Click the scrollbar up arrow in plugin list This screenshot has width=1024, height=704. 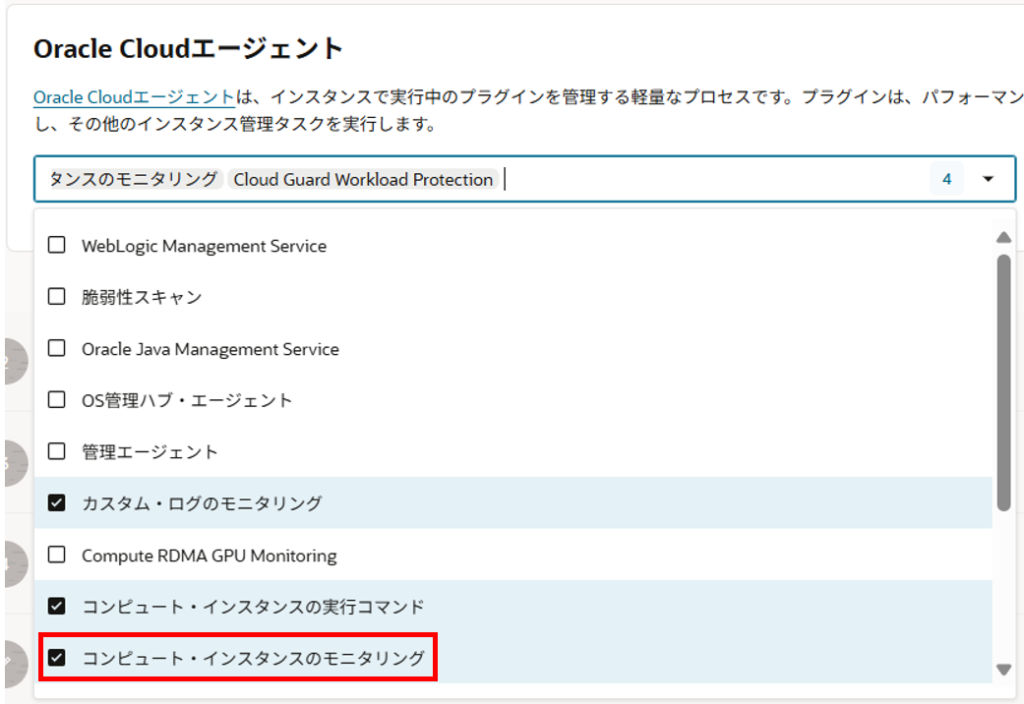1003,237
